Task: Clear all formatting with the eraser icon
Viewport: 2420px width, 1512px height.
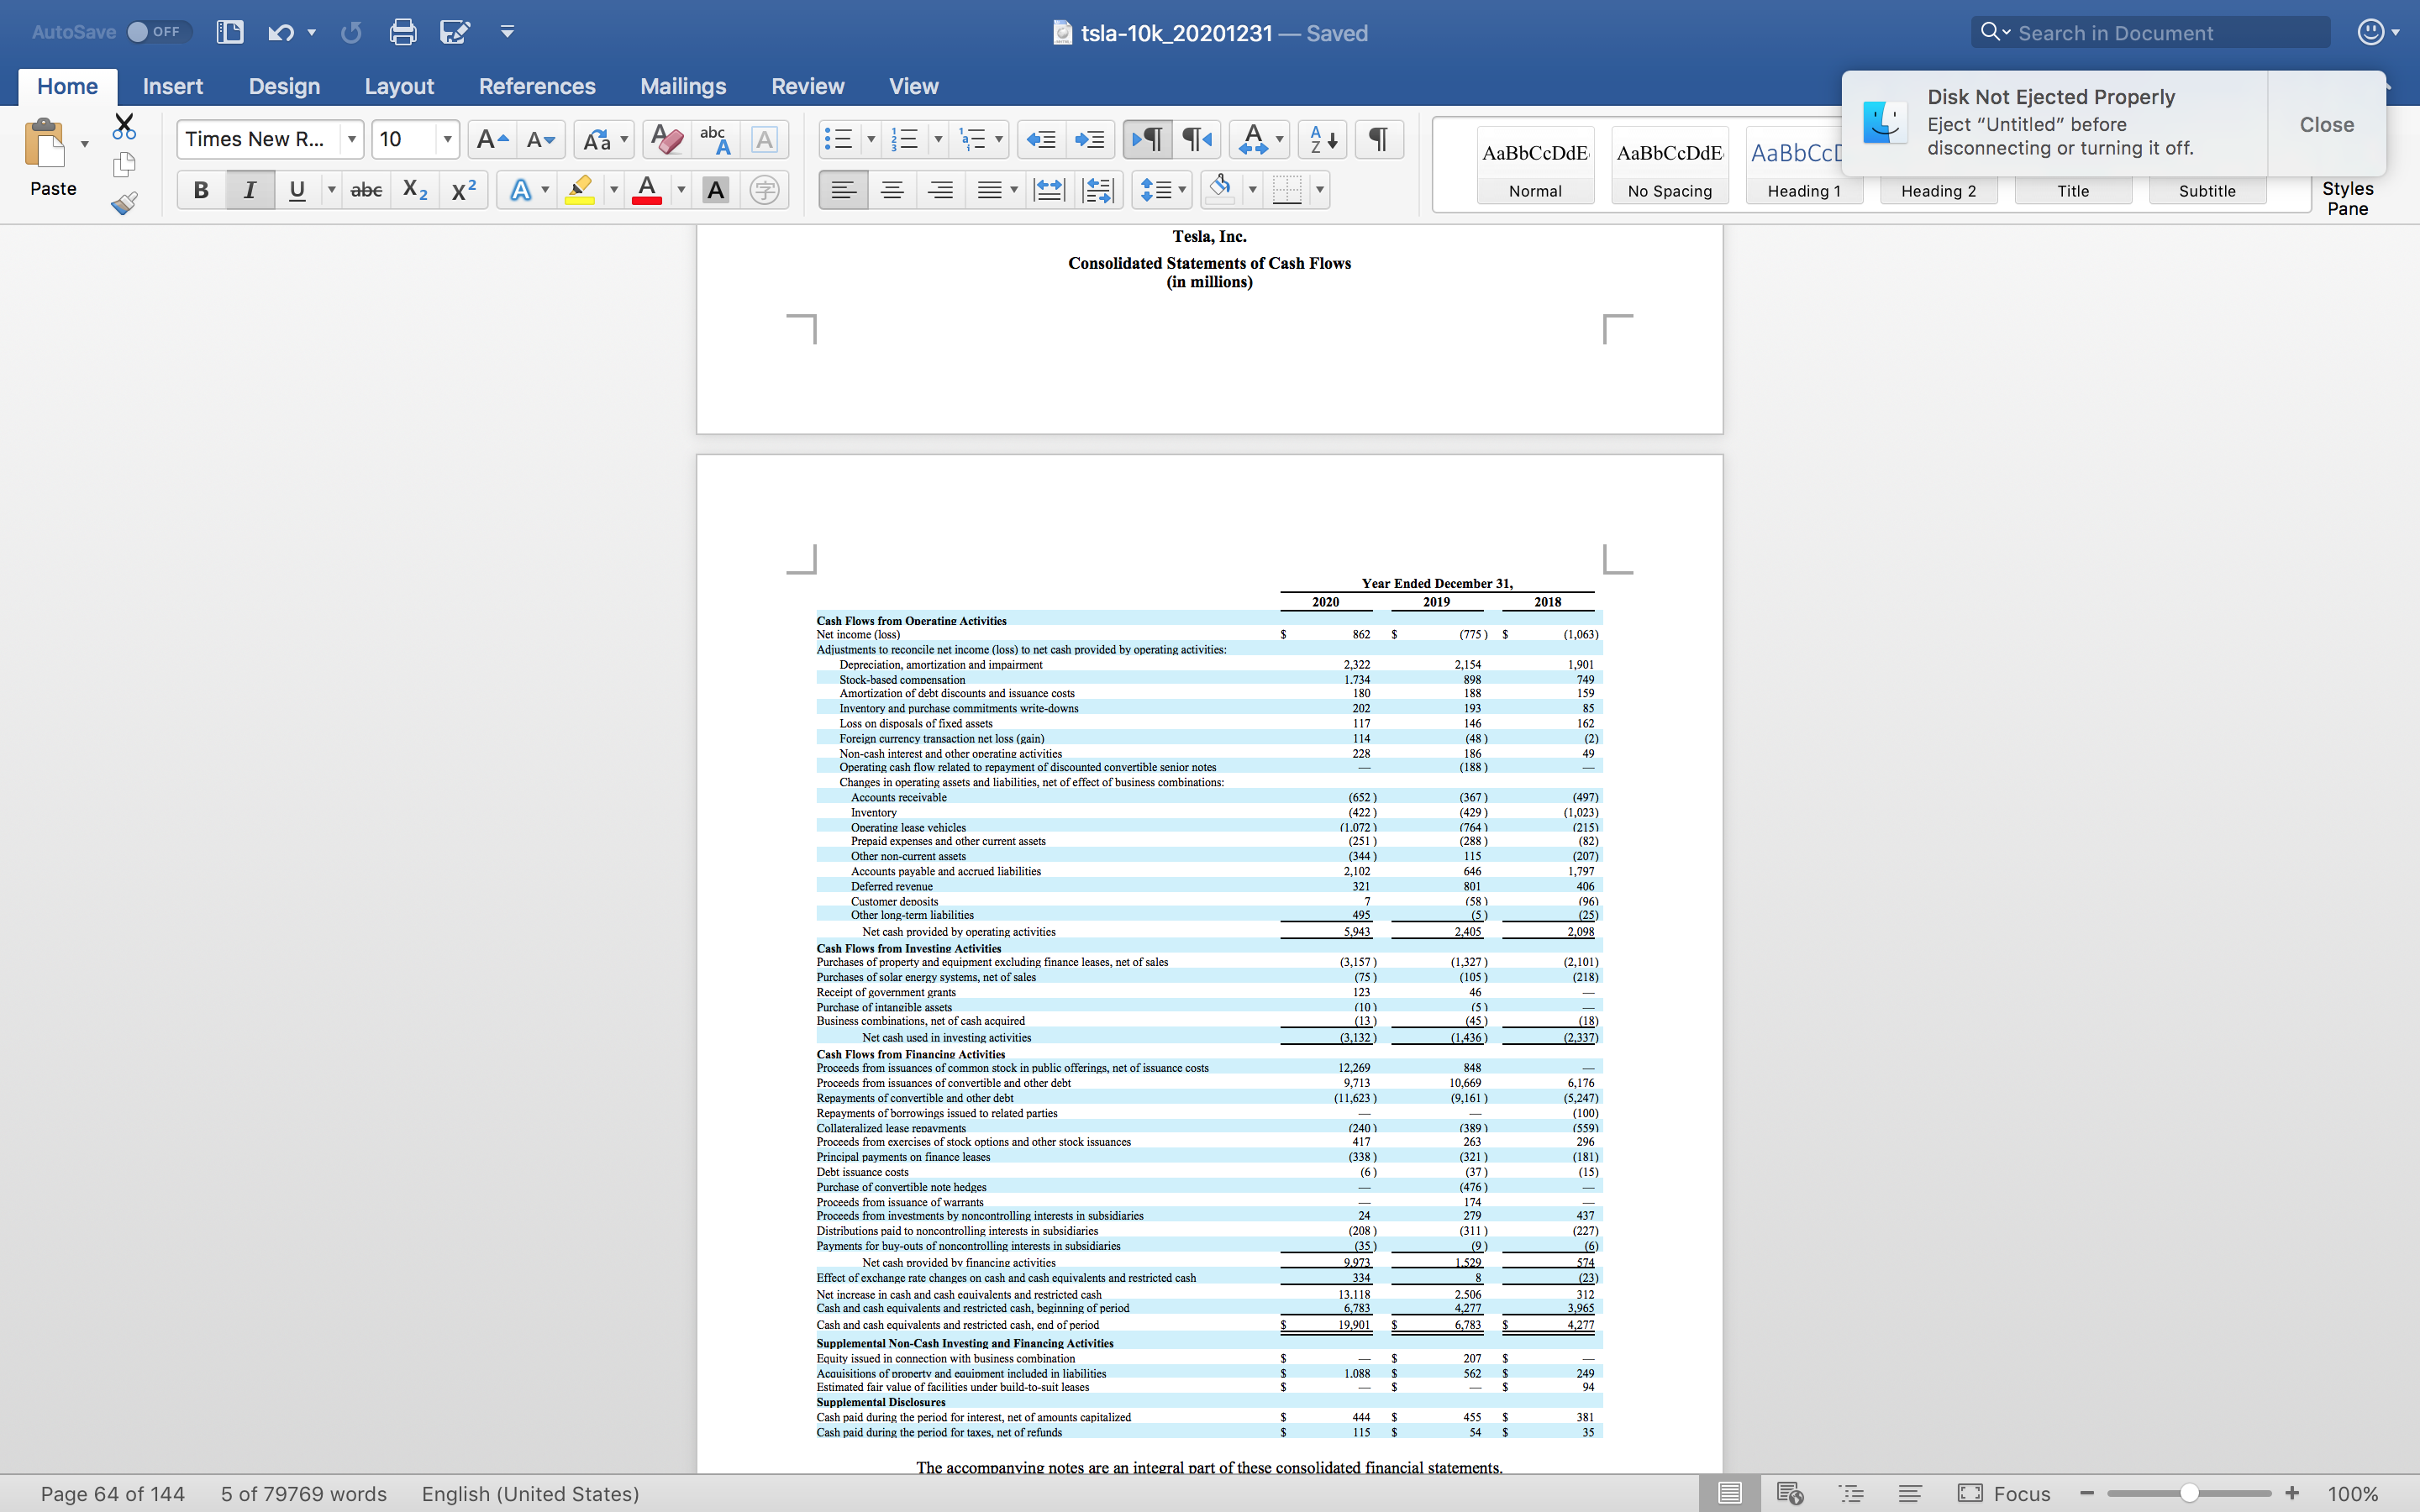Action: point(666,139)
